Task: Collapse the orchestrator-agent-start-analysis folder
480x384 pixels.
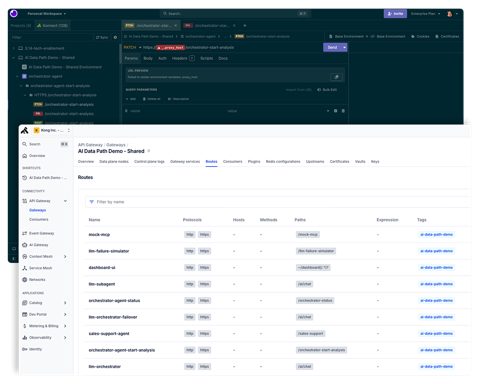Action: [x=21, y=86]
